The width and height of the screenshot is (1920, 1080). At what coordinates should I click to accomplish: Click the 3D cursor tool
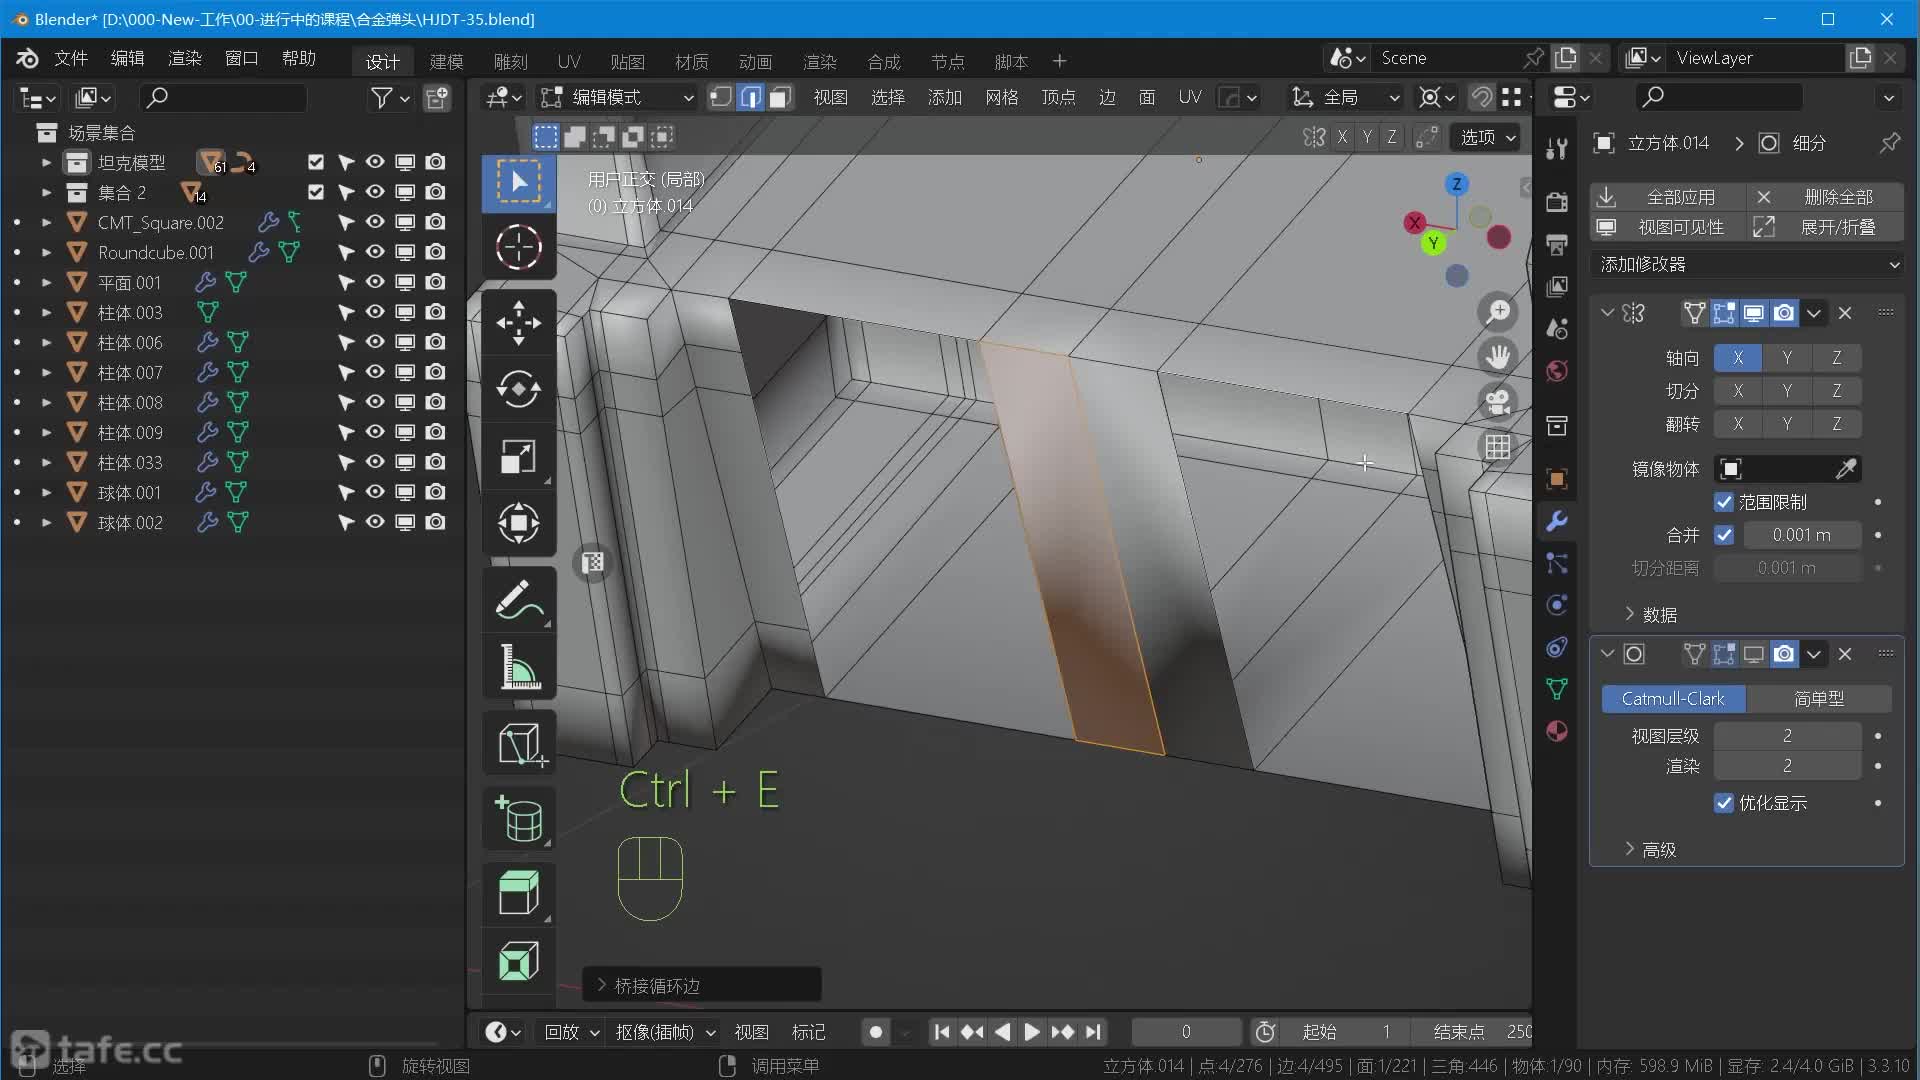(x=518, y=247)
